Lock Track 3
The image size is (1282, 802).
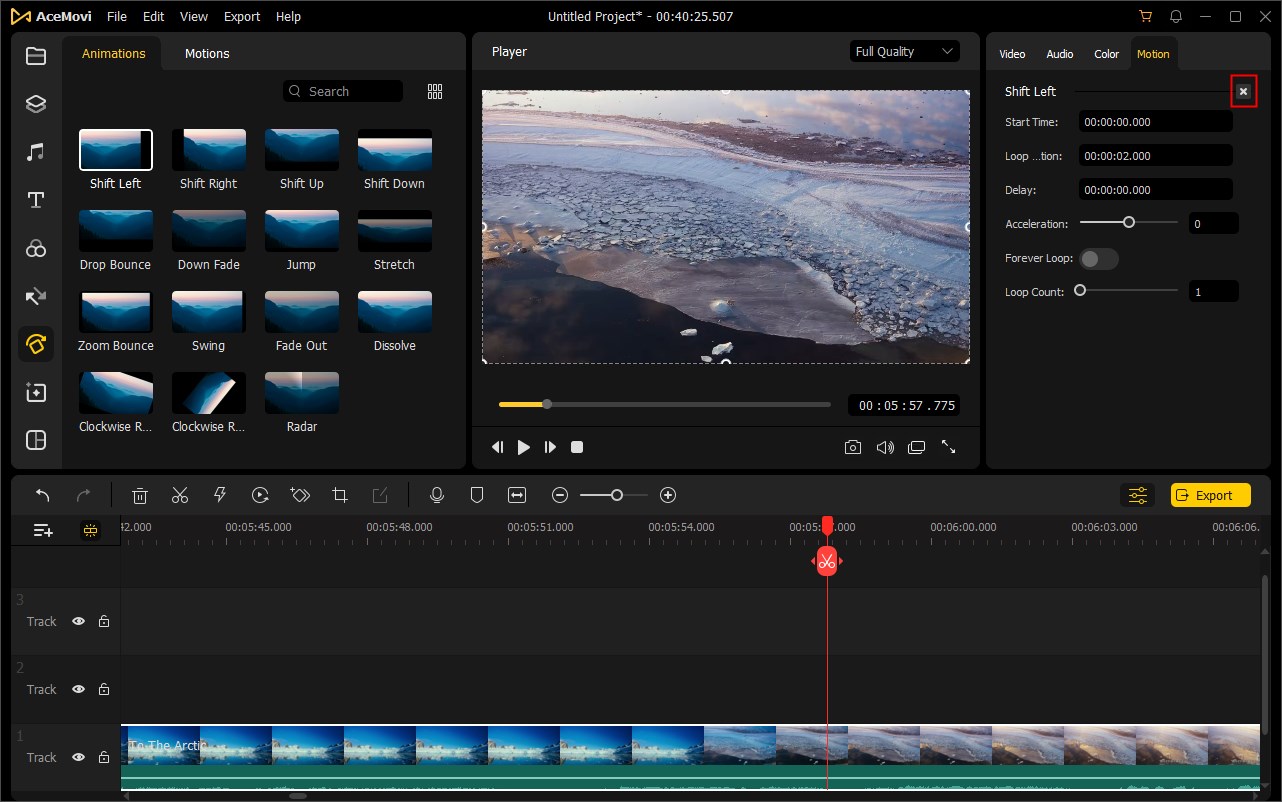(x=104, y=621)
